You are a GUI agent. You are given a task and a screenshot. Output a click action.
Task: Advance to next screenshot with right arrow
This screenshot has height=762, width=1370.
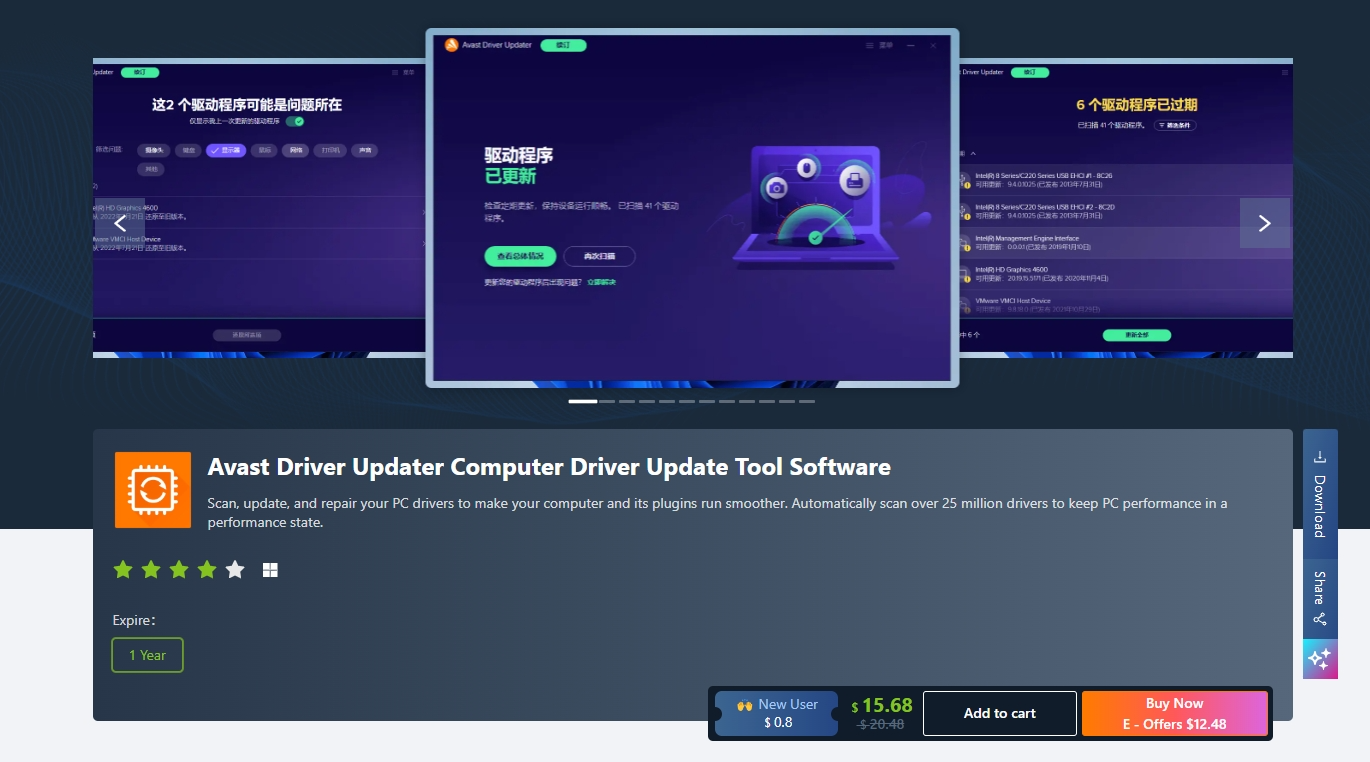click(x=1265, y=223)
